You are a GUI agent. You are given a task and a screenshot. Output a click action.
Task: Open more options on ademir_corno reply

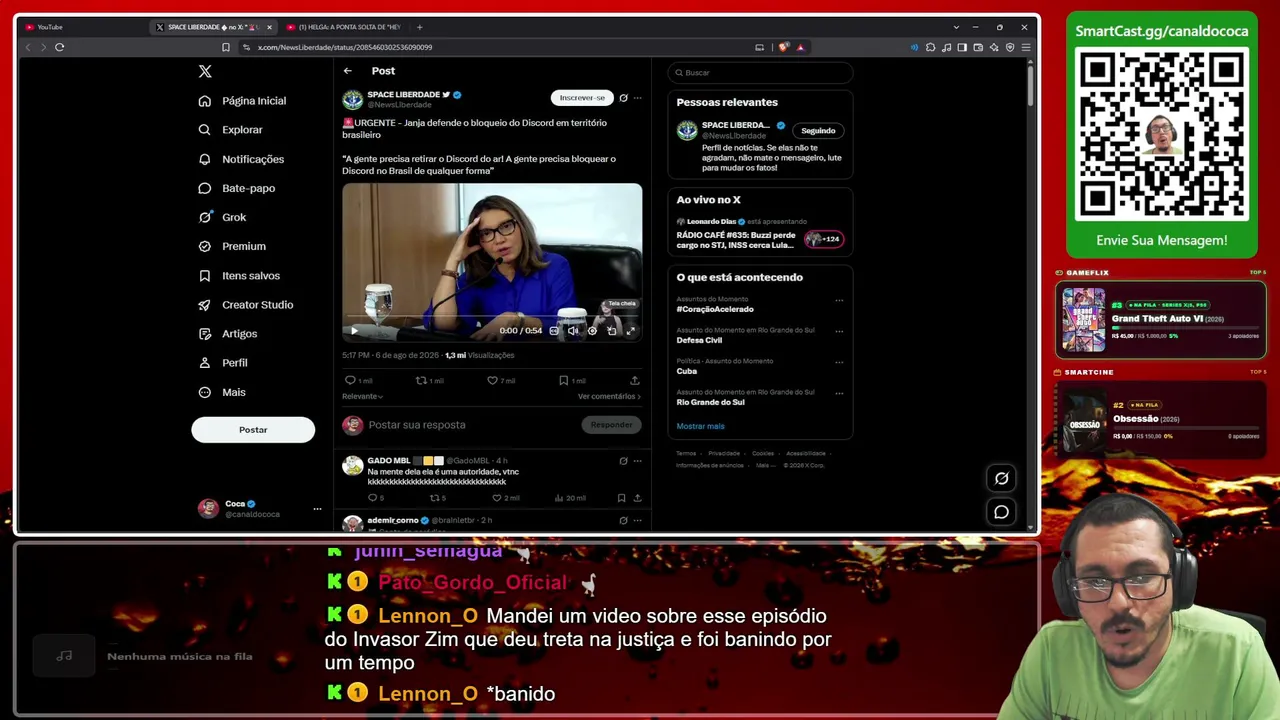point(637,521)
